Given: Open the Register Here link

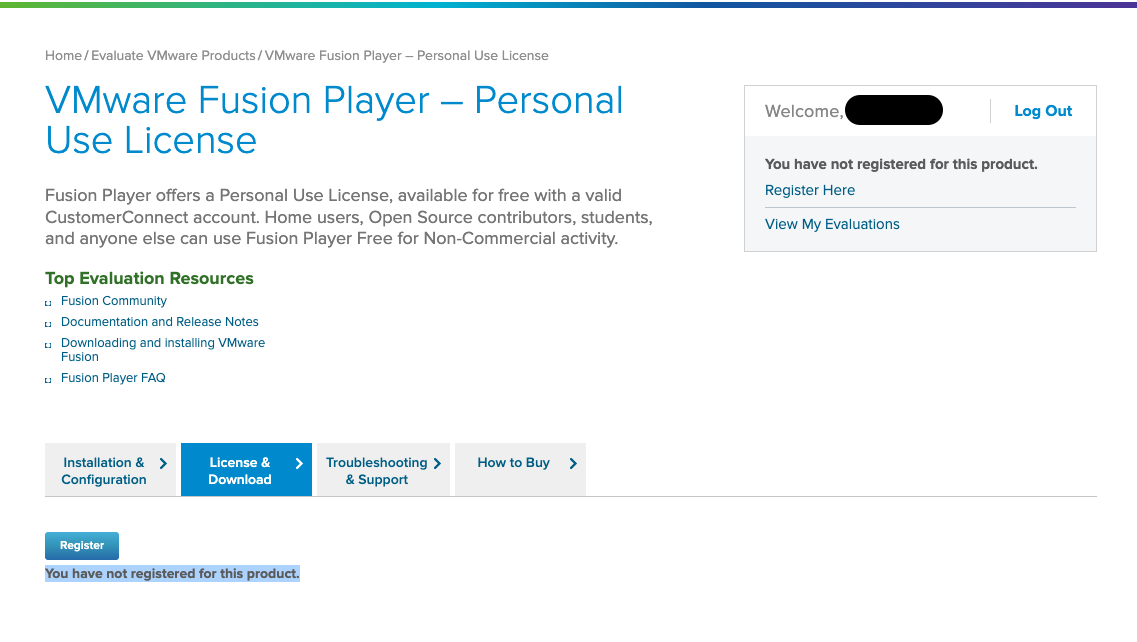Looking at the screenshot, I should pyautogui.click(x=809, y=190).
